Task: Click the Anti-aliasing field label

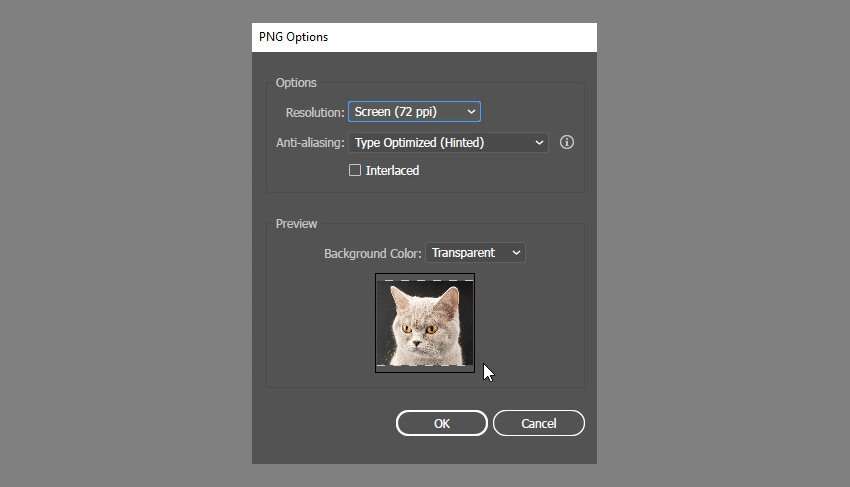Action: [310, 143]
